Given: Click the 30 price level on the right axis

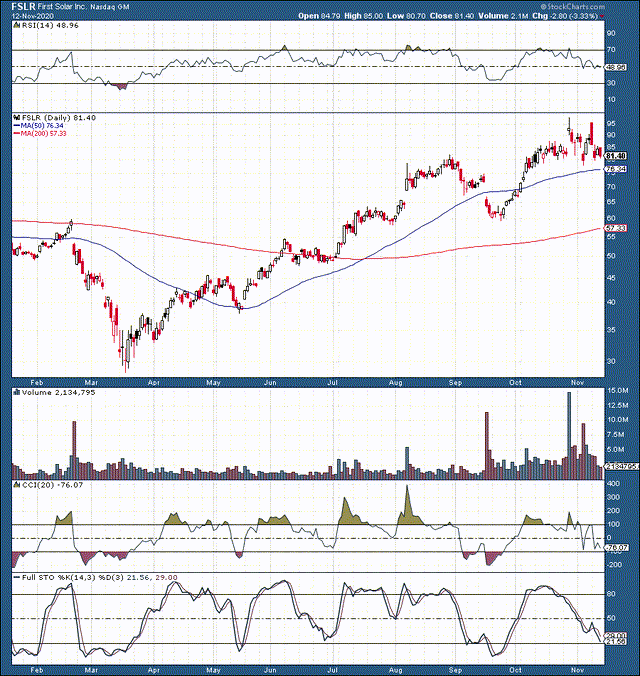Looking at the screenshot, I should tap(611, 362).
